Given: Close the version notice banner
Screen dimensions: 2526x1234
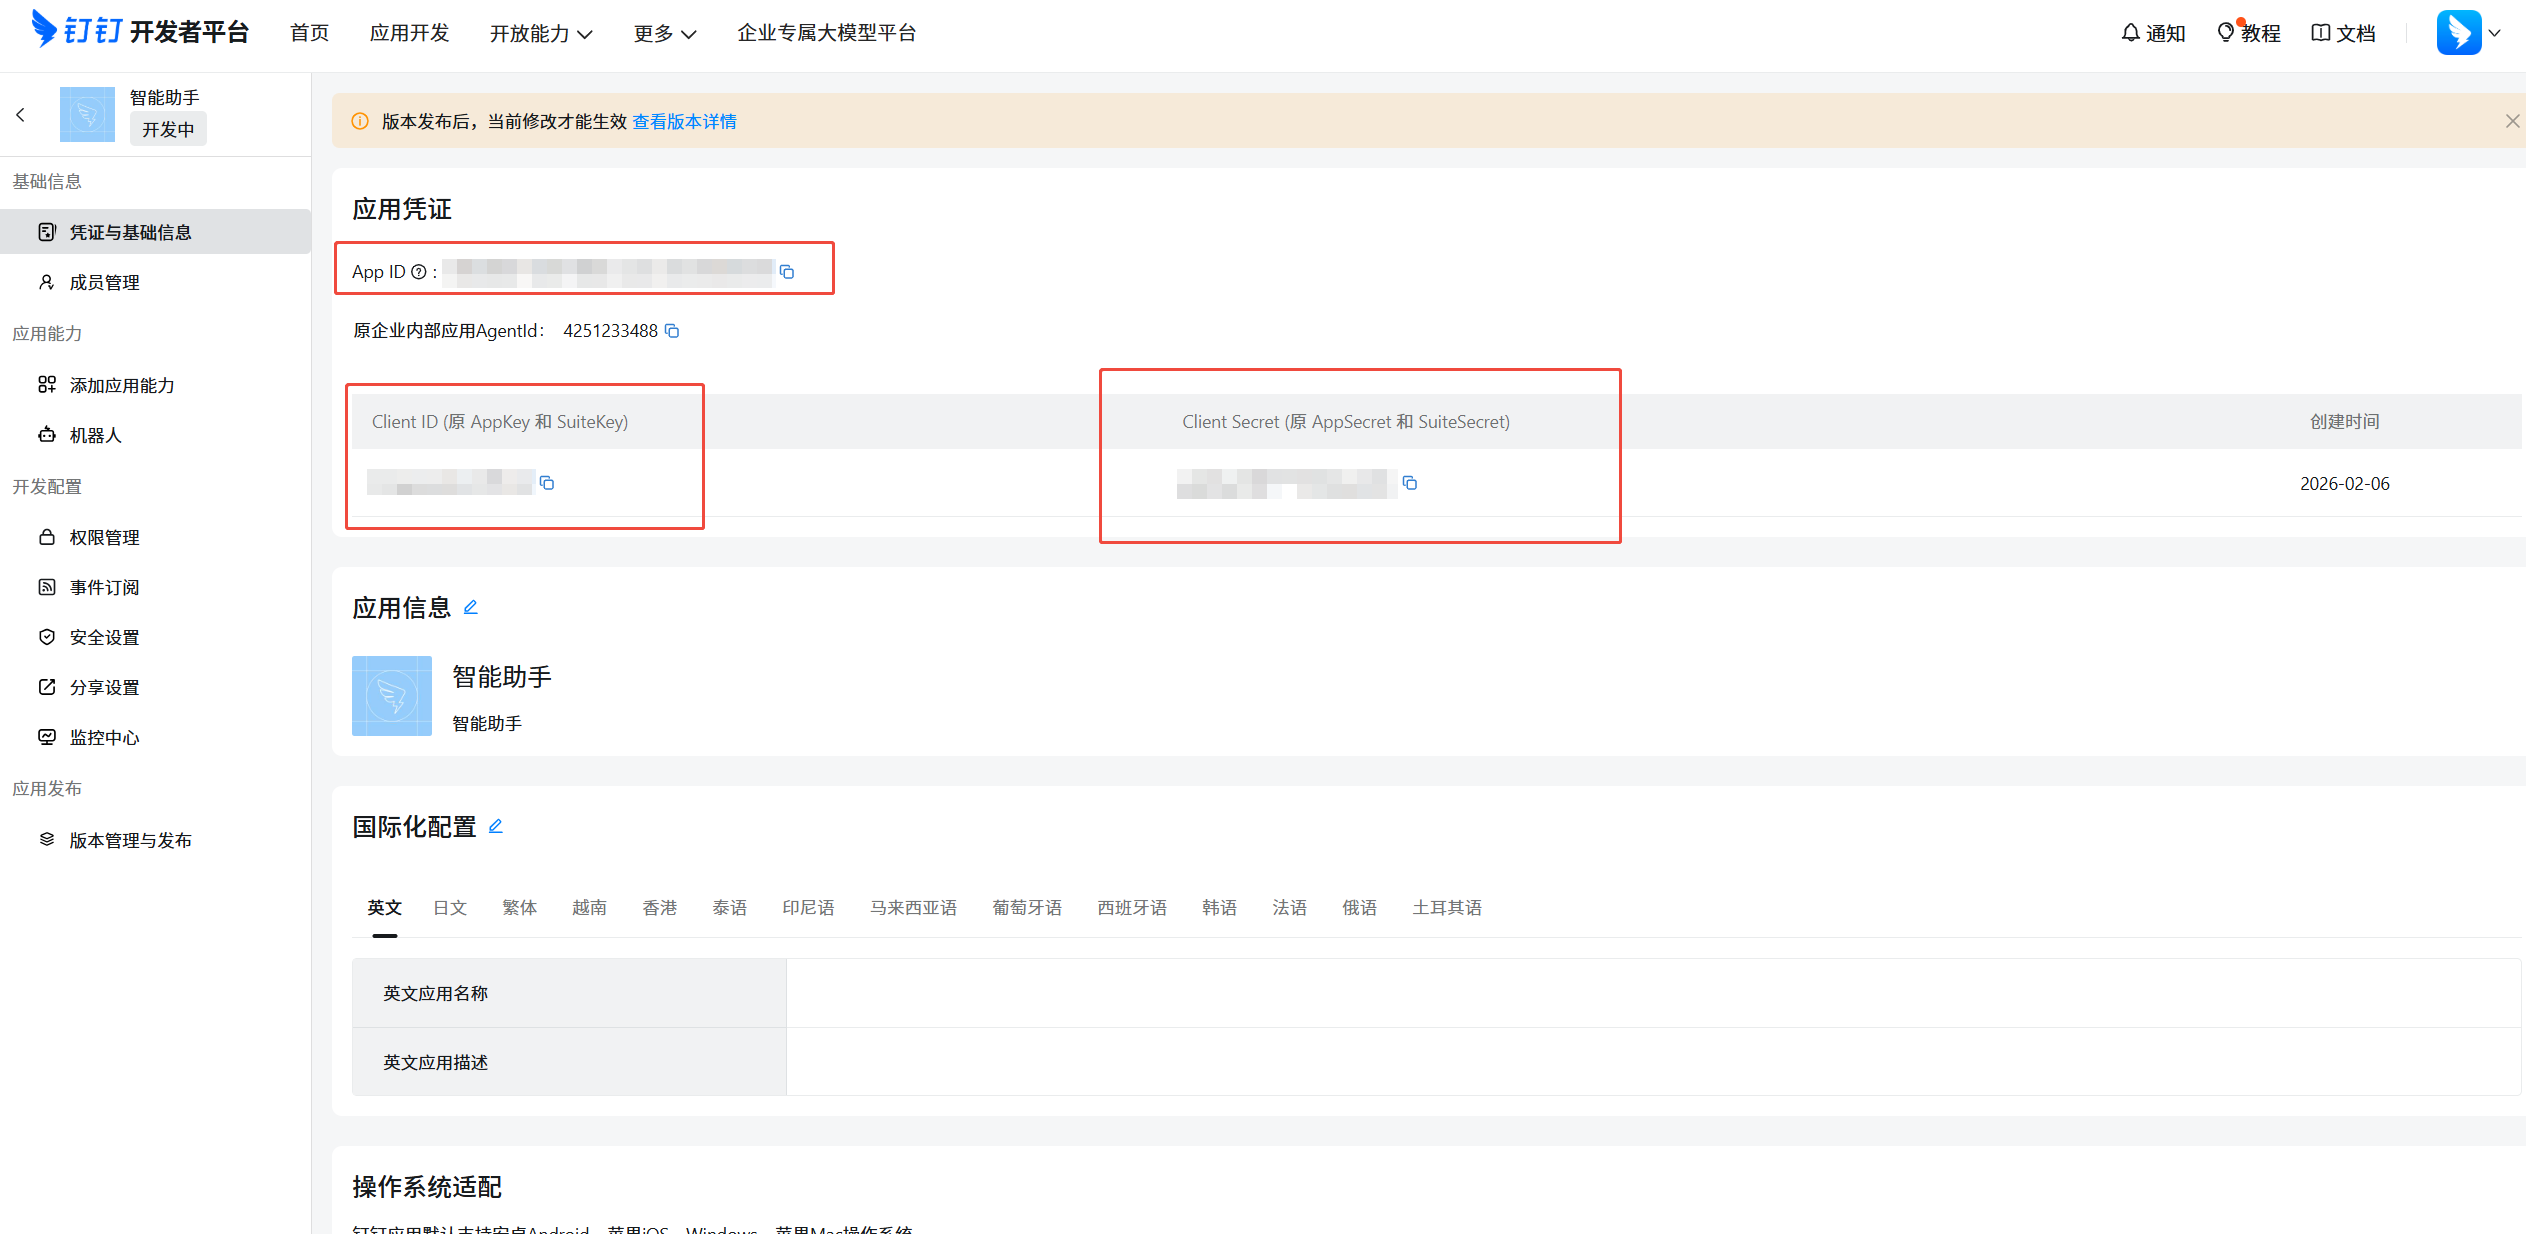Looking at the screenshot, I should (2511, 121).
